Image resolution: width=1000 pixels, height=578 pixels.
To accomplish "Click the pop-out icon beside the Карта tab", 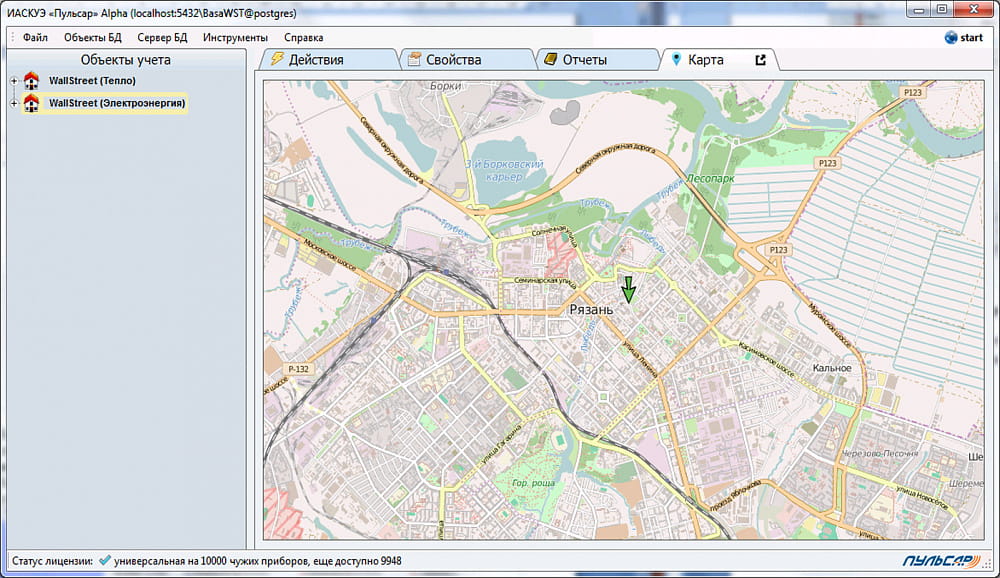I will click(x=760, y=60).
